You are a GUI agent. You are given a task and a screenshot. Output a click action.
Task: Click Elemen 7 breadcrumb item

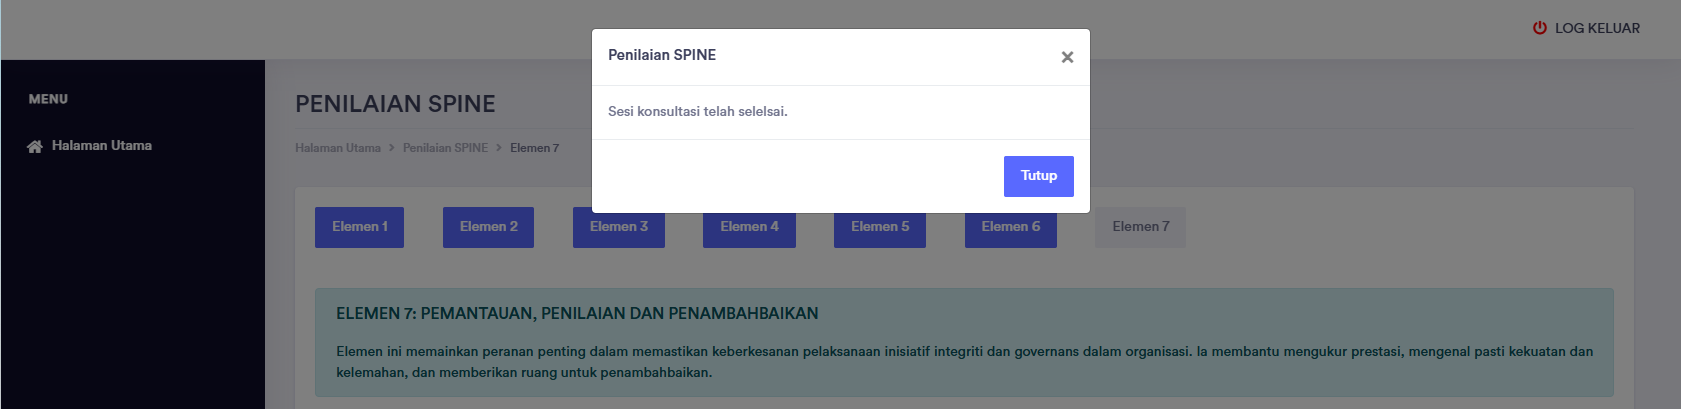click(534, 148)
